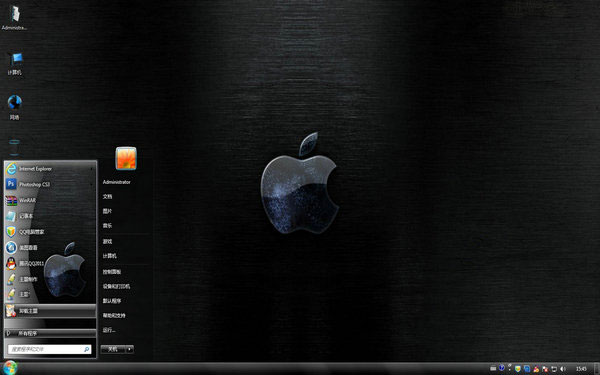Focus the Start menu search box
Image resolution: width=600 pixels, height=375 pixels.
[x=49, y=349]
